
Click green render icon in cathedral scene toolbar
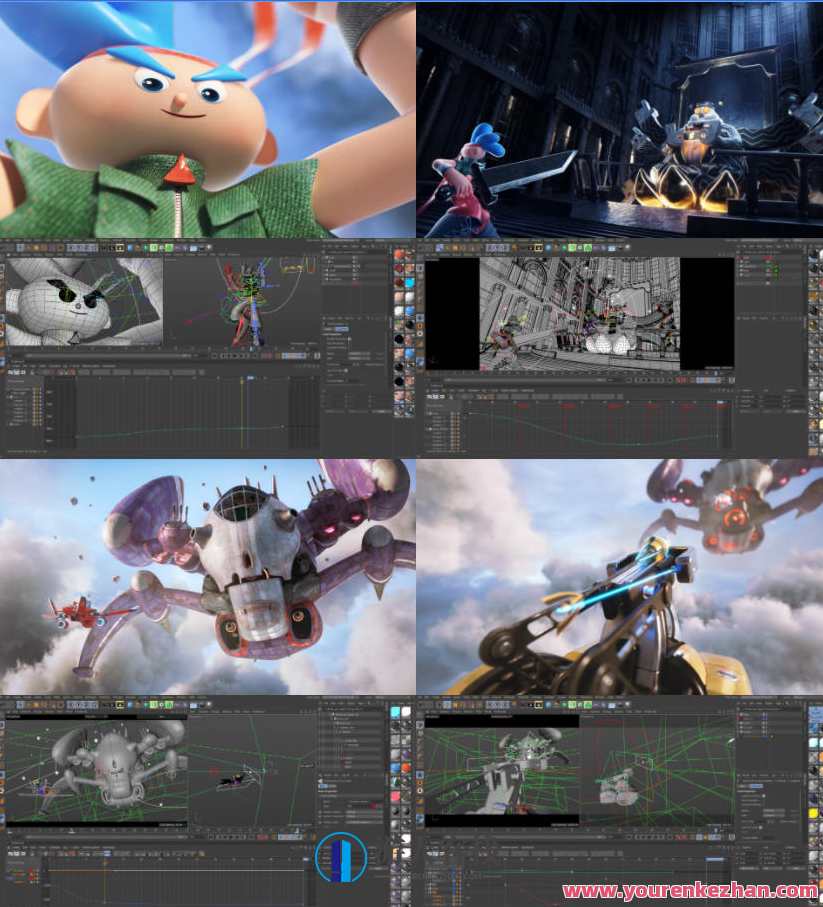pyautogui.click(x=573, y=247)
